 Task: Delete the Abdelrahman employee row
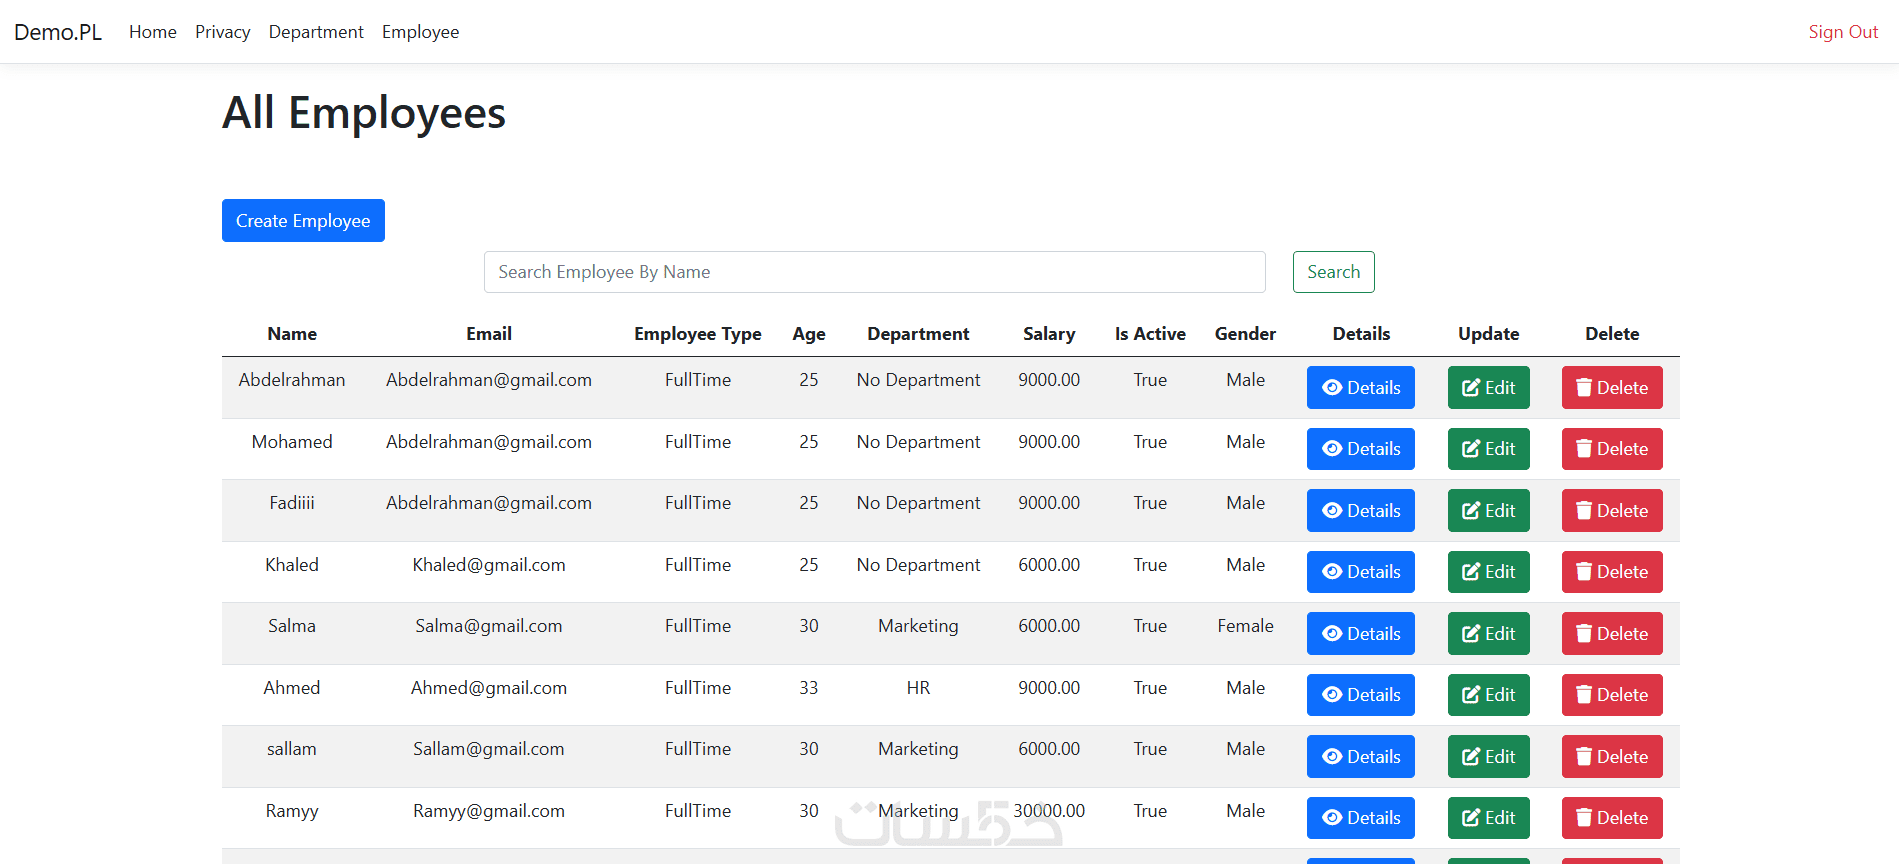pos(1611,388)
